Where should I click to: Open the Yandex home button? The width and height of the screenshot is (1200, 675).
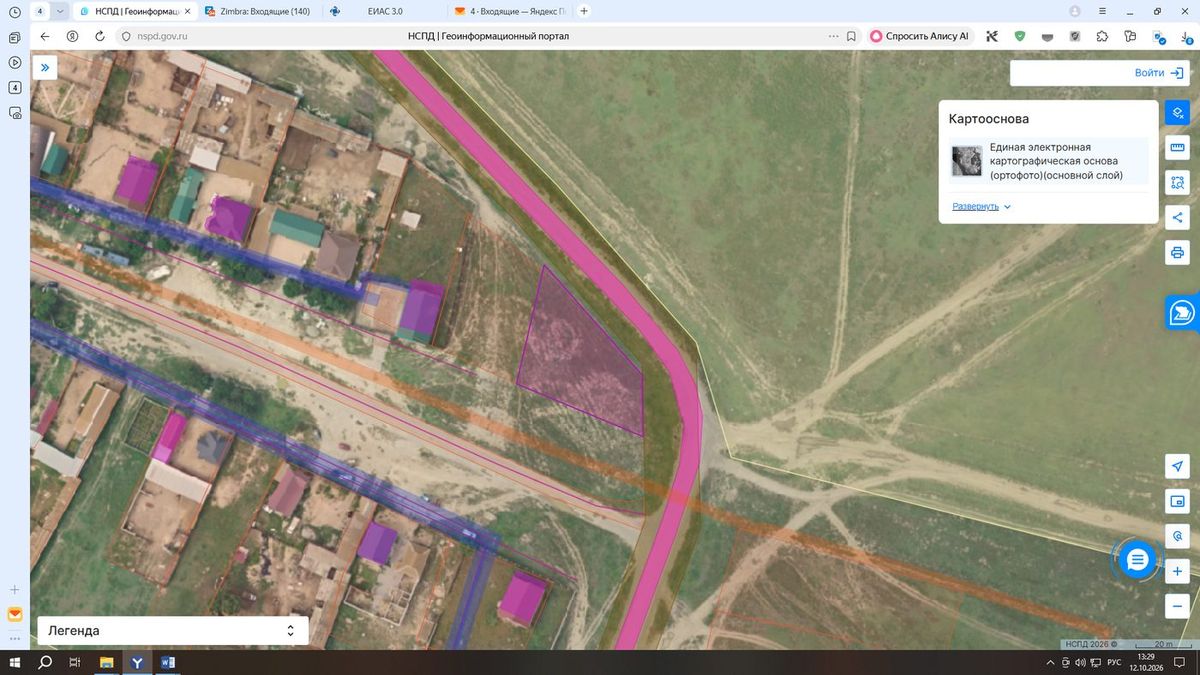73,36
